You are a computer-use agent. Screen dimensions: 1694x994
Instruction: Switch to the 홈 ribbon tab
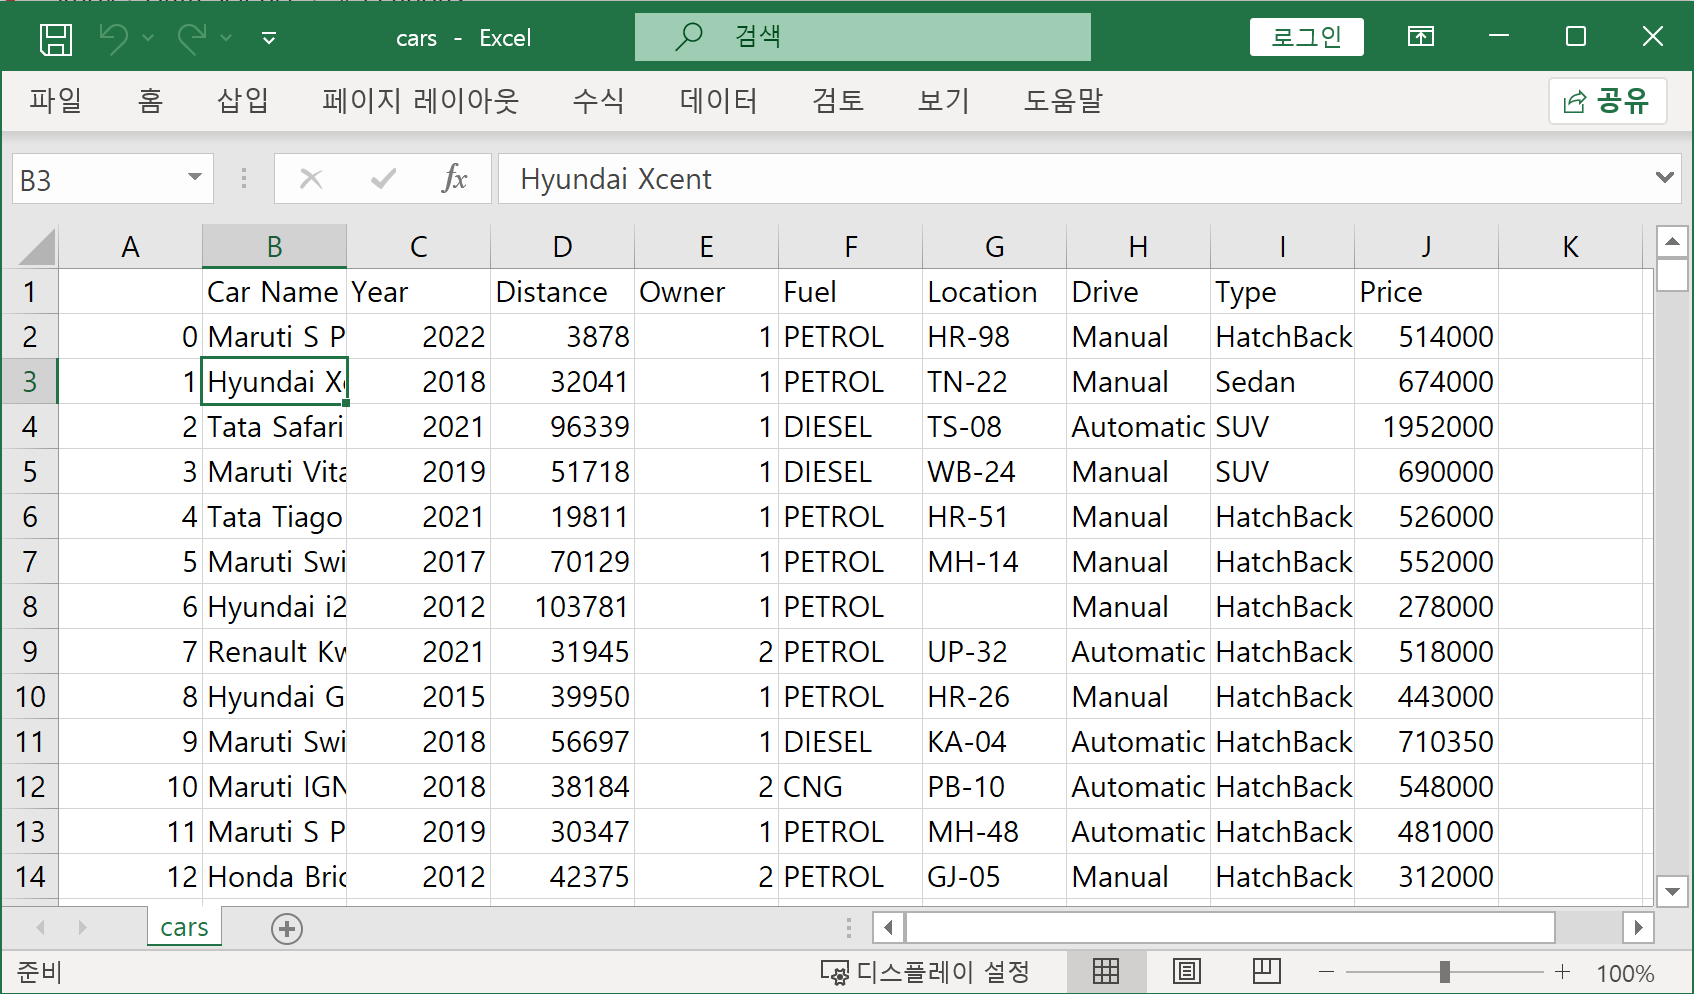(150, 100)
